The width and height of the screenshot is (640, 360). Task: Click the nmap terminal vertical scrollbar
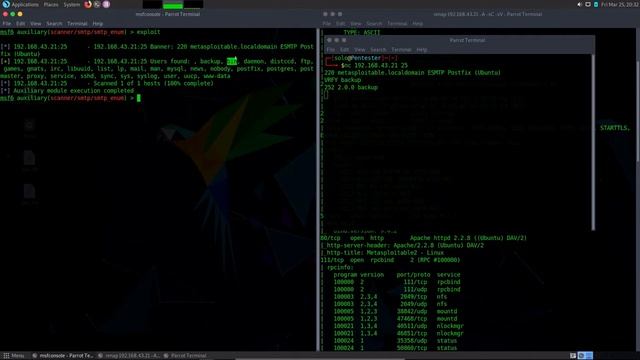click(638, 110)
